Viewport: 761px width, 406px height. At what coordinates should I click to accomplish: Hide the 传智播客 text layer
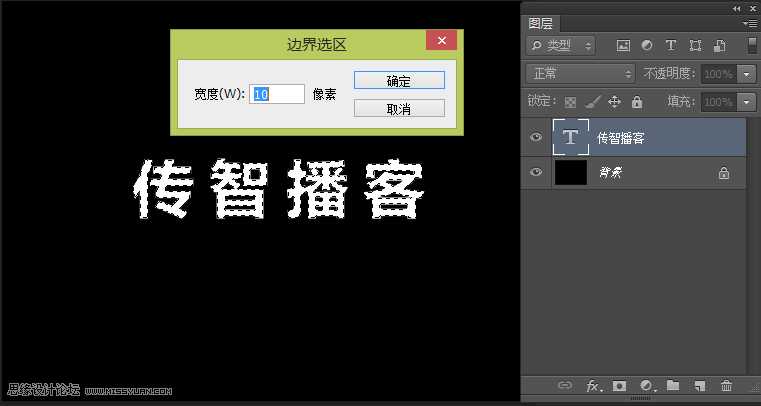[x=536, y=137]
